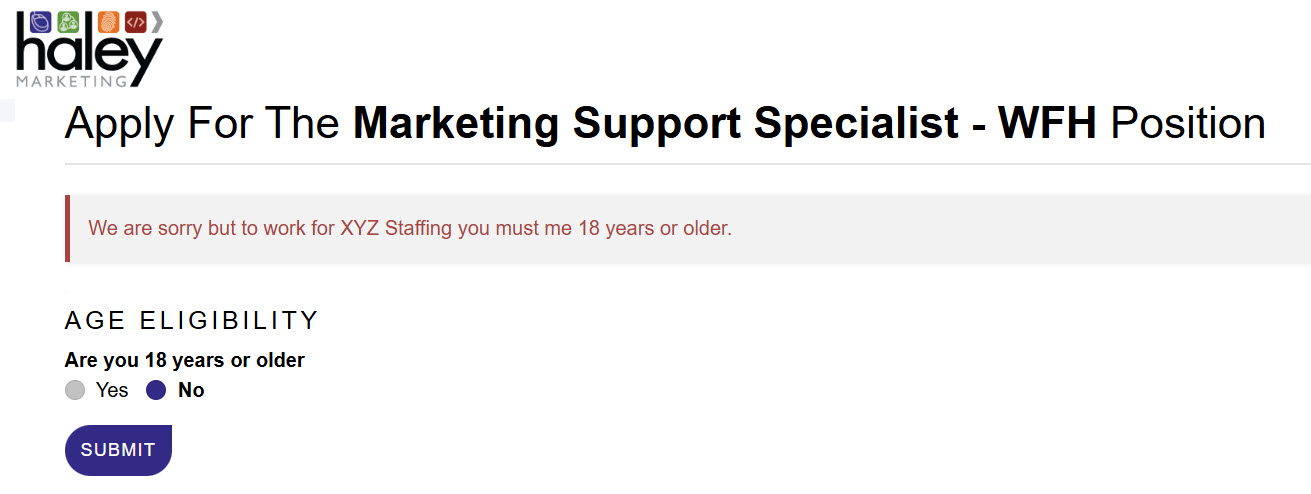Click the AGE ELIGIBILITY section heading
Image resolution: width=1311 pixels, height=494 pixels.
tap(191, 321)
